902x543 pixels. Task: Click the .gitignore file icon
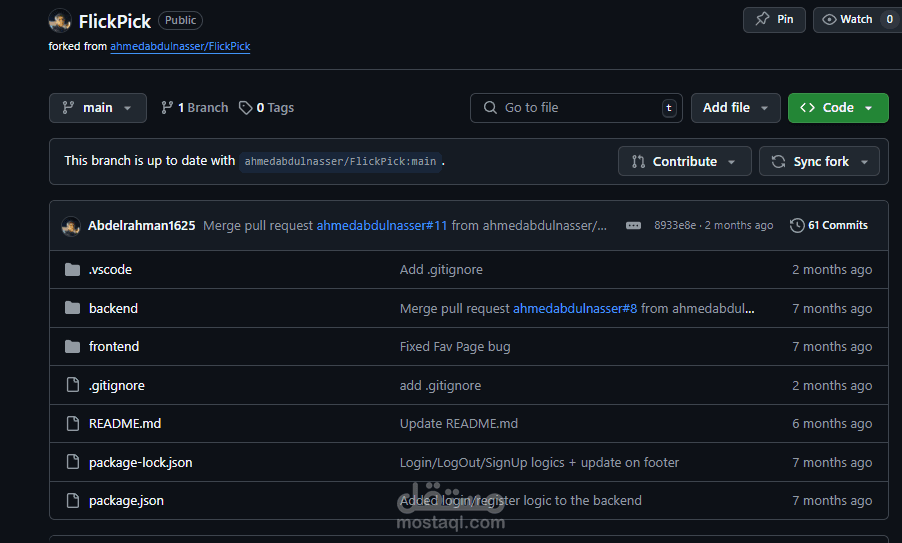click(72, 385)
